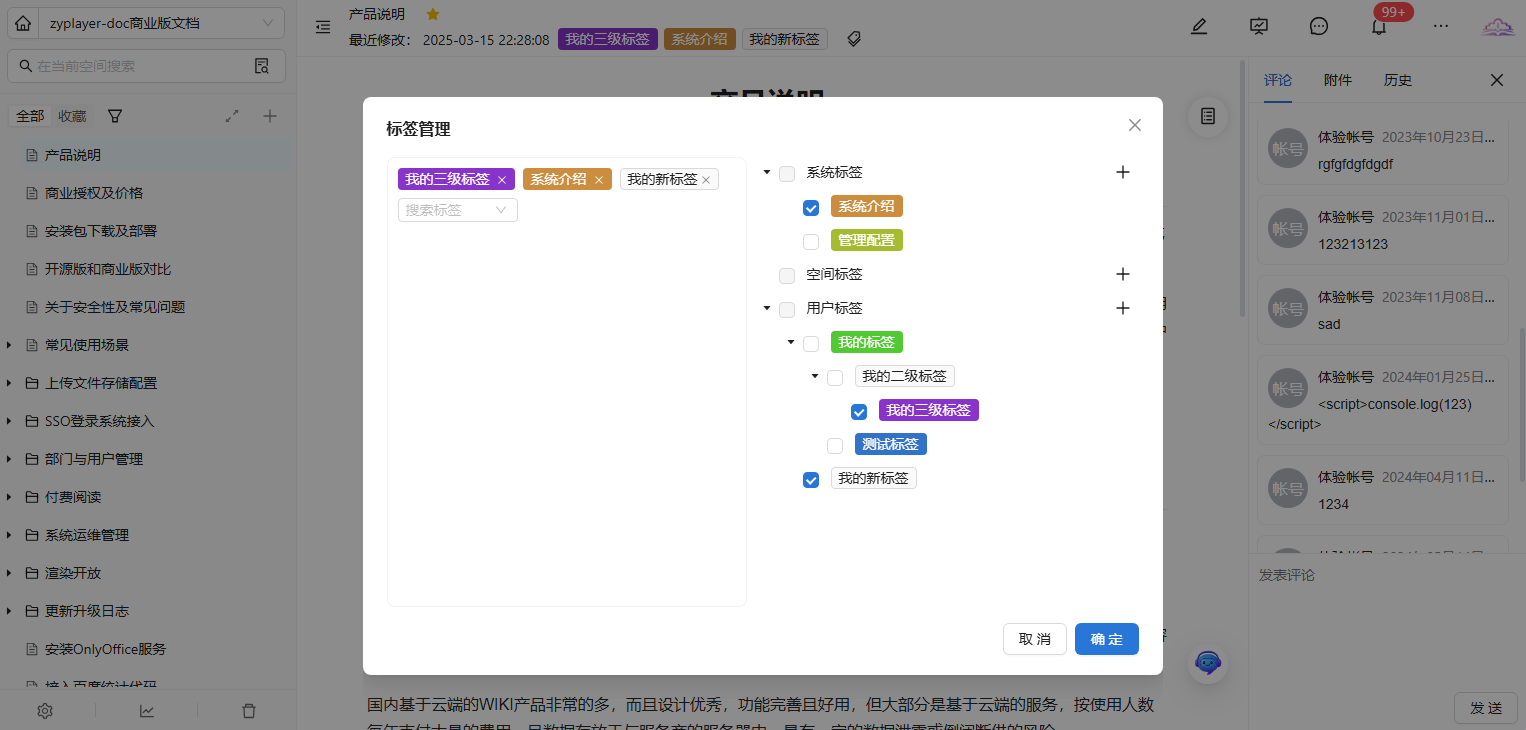
Task: Expand the 常见使用场景 folder
Action: [x=9, y=345]
